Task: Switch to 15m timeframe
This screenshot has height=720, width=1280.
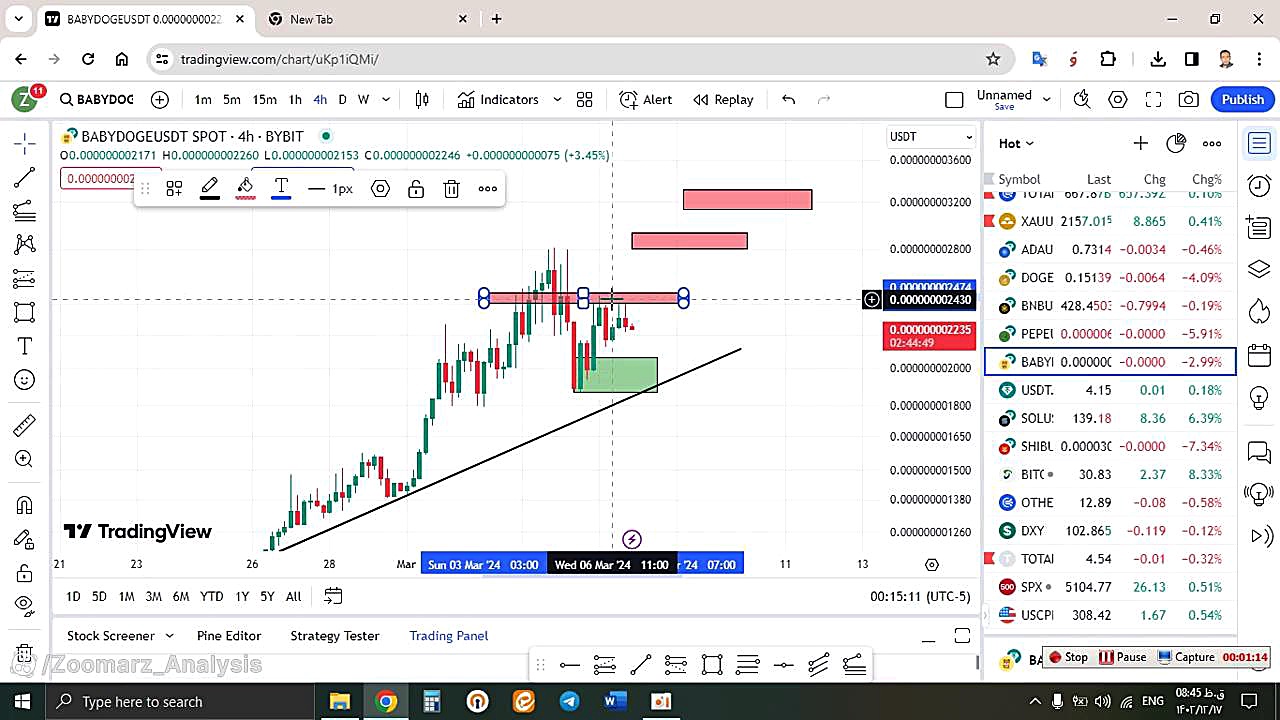Action: pyautogui.click(x=264, y=99)
